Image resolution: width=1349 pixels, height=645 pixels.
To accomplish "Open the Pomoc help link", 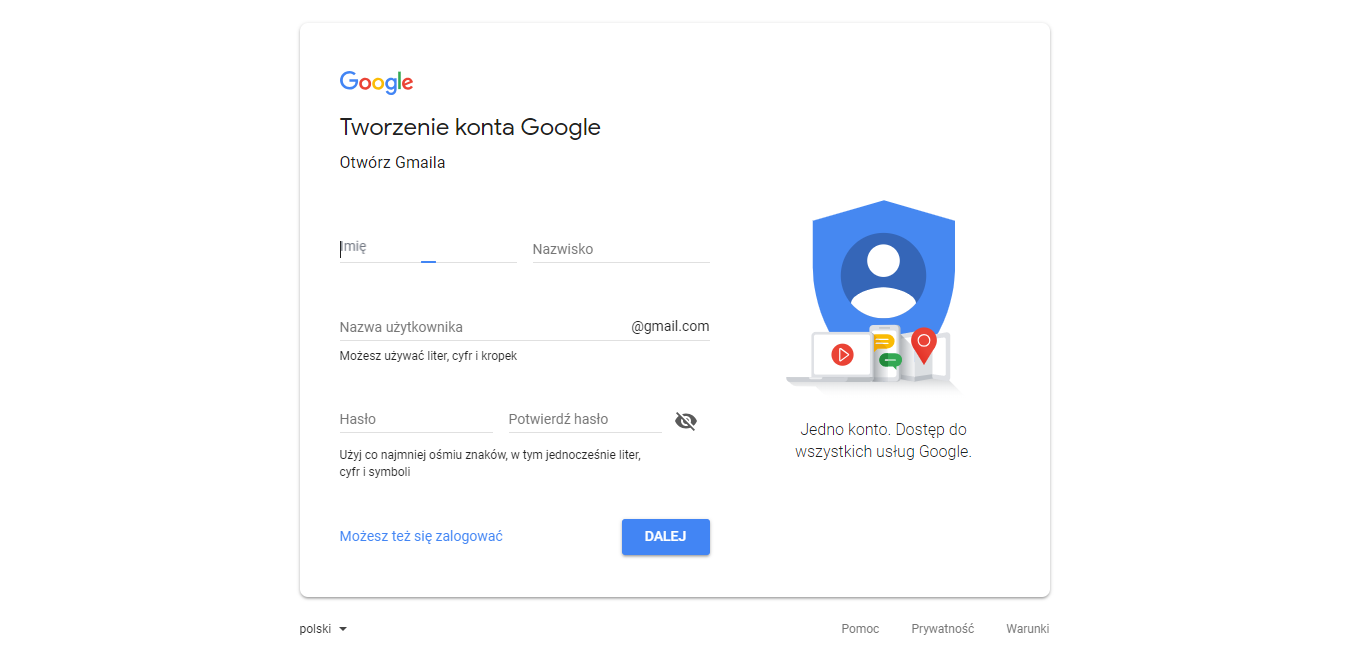I will pos(860,629).
